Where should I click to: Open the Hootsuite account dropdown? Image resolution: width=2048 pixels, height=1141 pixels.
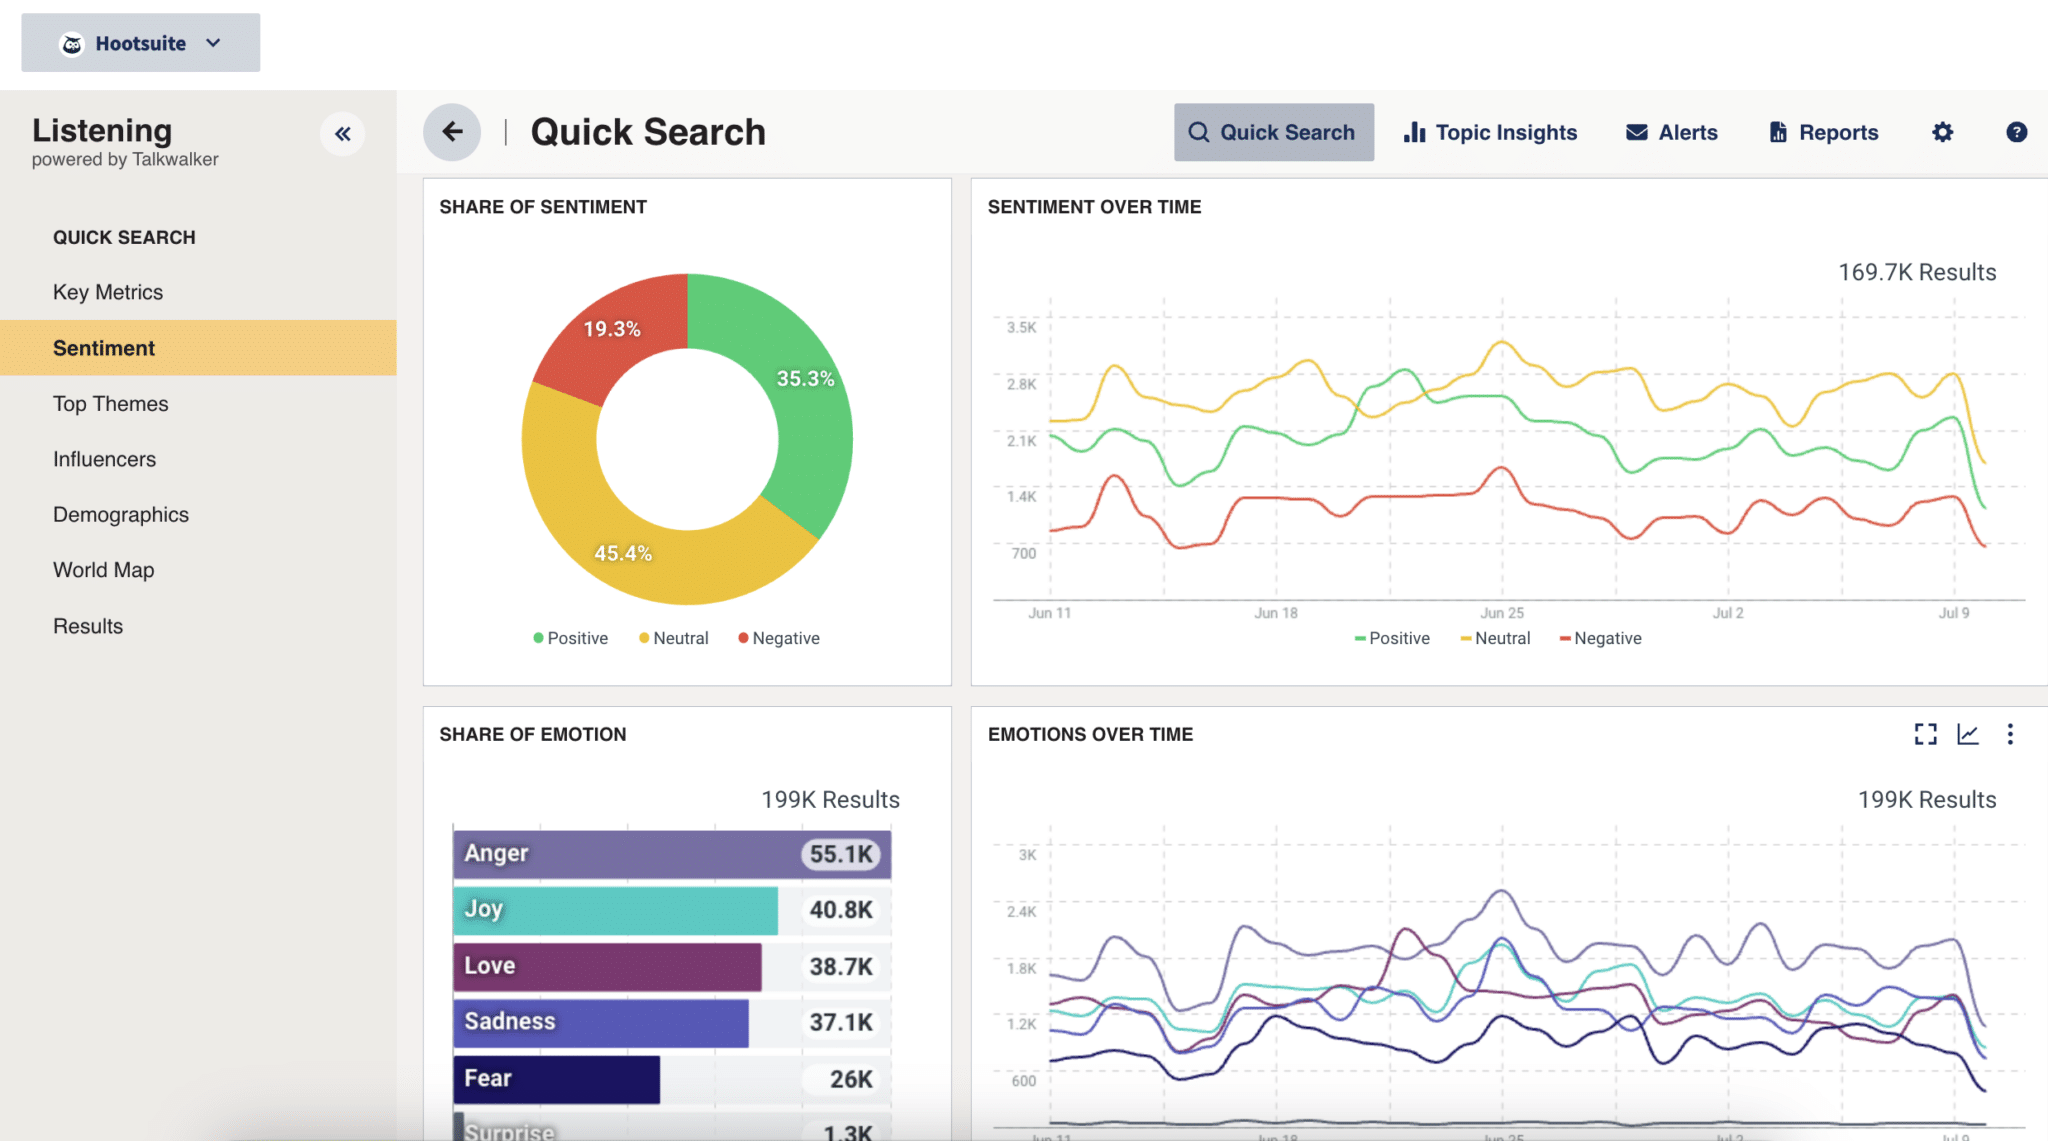click(212, 42)
